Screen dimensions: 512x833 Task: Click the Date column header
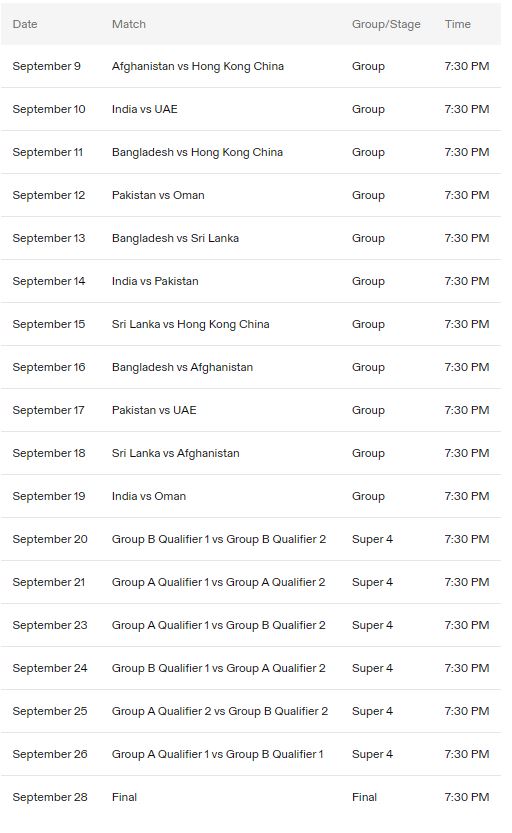pyautogui.click(x=25, y=24)
